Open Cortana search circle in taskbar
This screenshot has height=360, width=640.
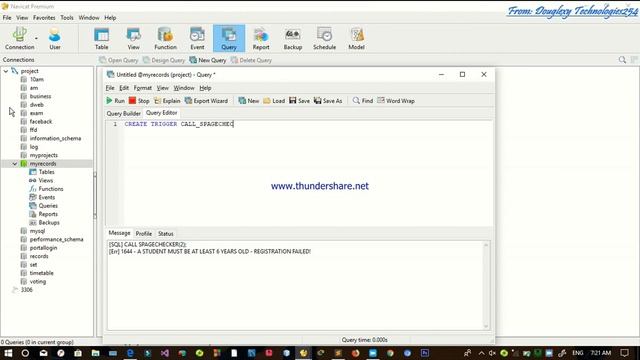click(x=25, y=353)
